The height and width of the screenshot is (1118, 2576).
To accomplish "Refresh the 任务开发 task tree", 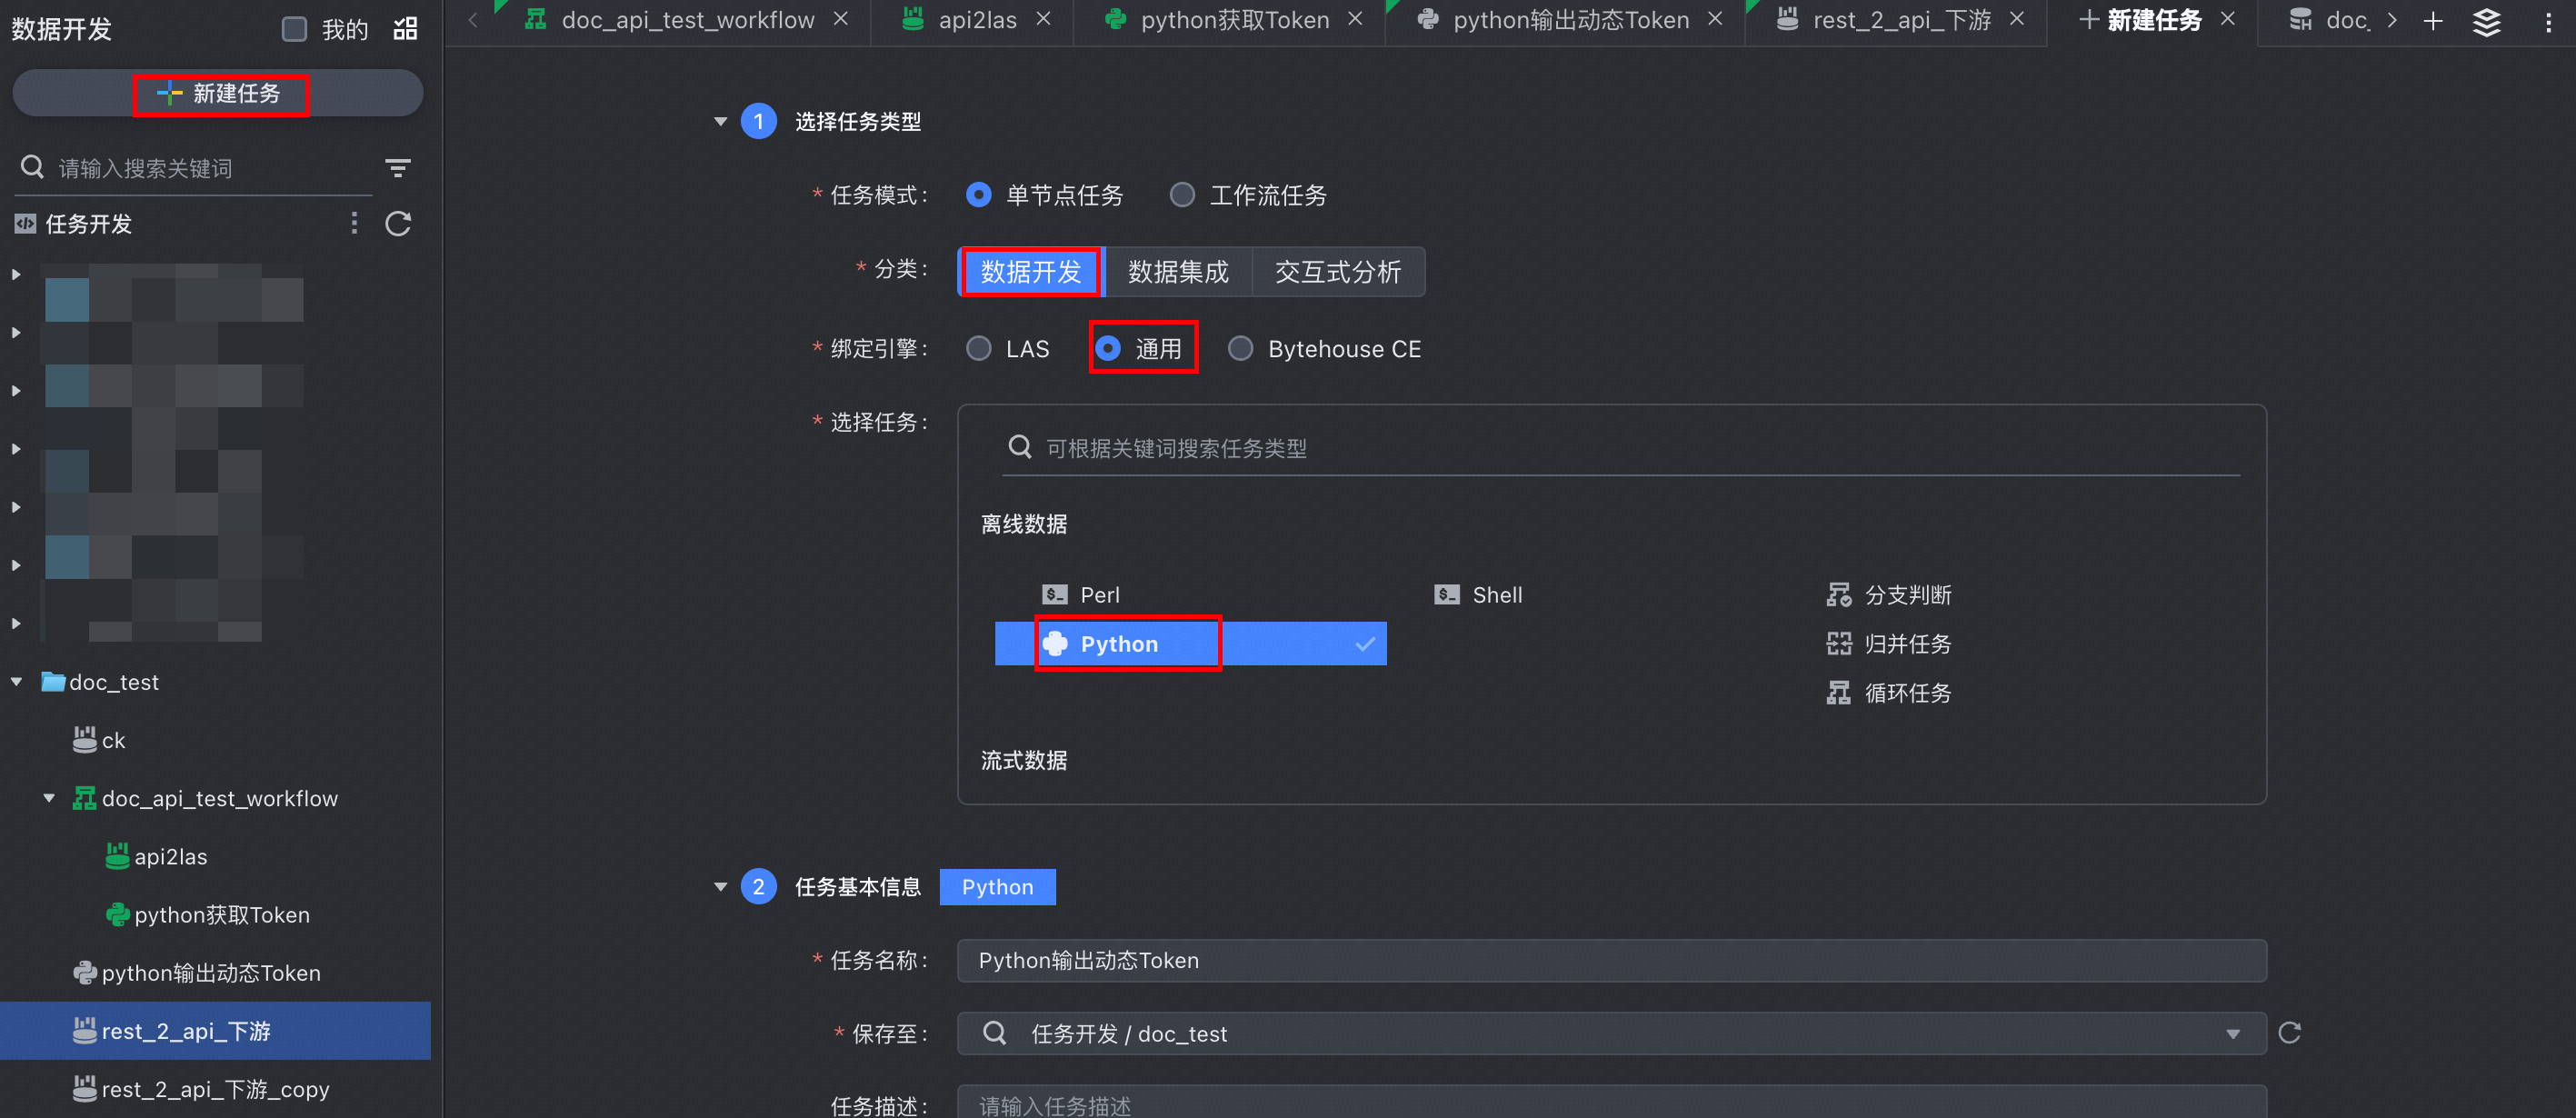I will click(398, 224).
